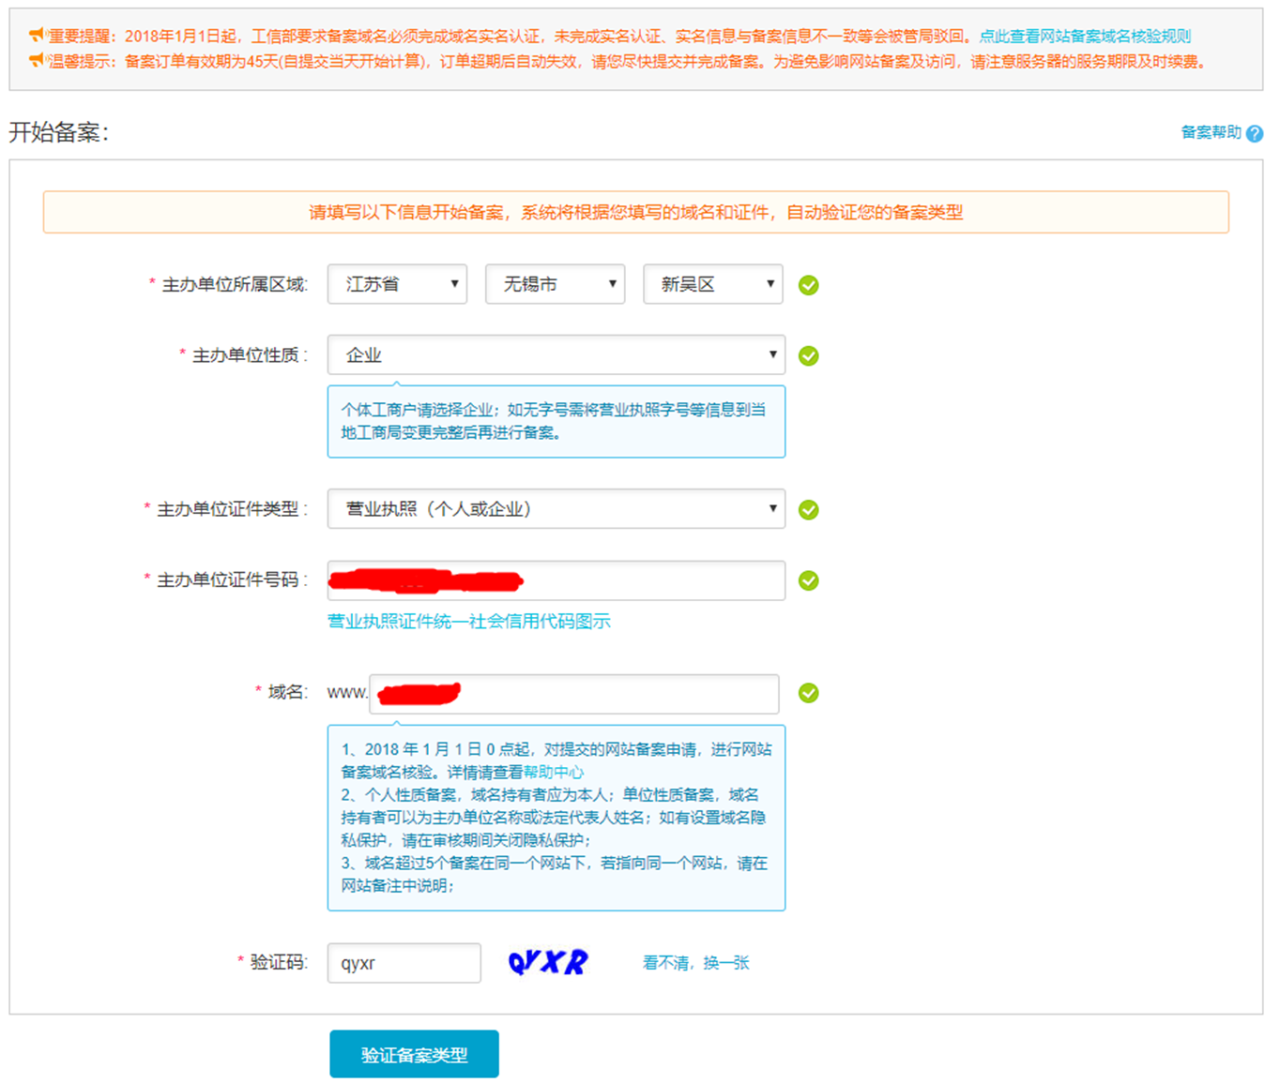The image size is (1280, 1083).
Task: Click the green checkmark beside the domain field
Action: click(x=808, y=693)
